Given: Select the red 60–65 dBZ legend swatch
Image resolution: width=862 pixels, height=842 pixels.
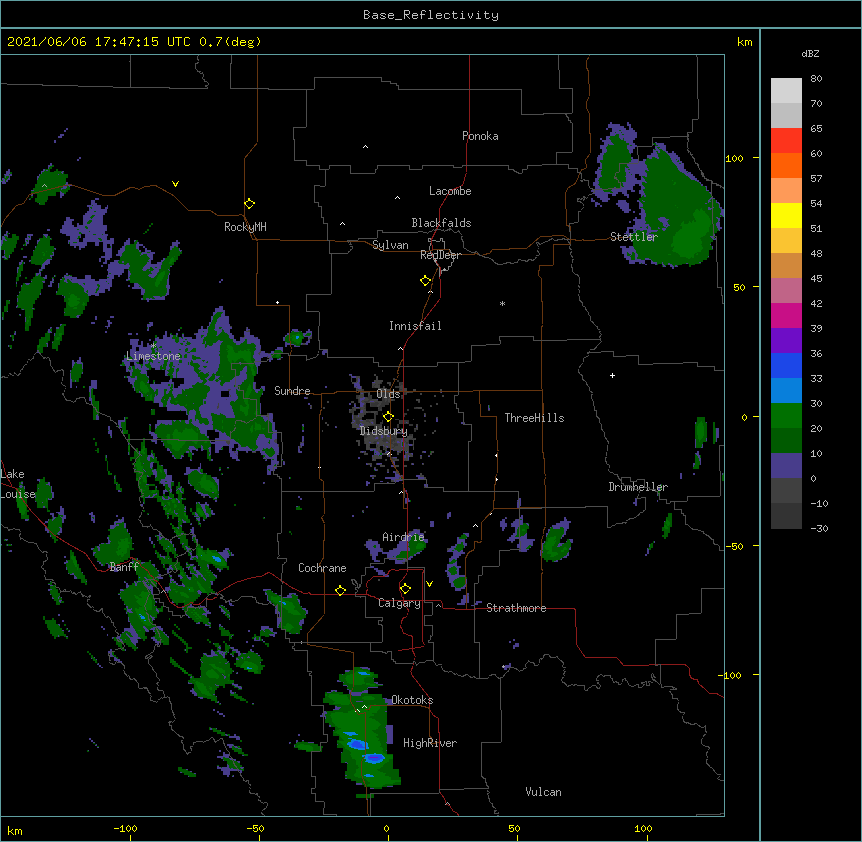Looking at the screenshot, I should pyautogui.click(x=786, y=140).
